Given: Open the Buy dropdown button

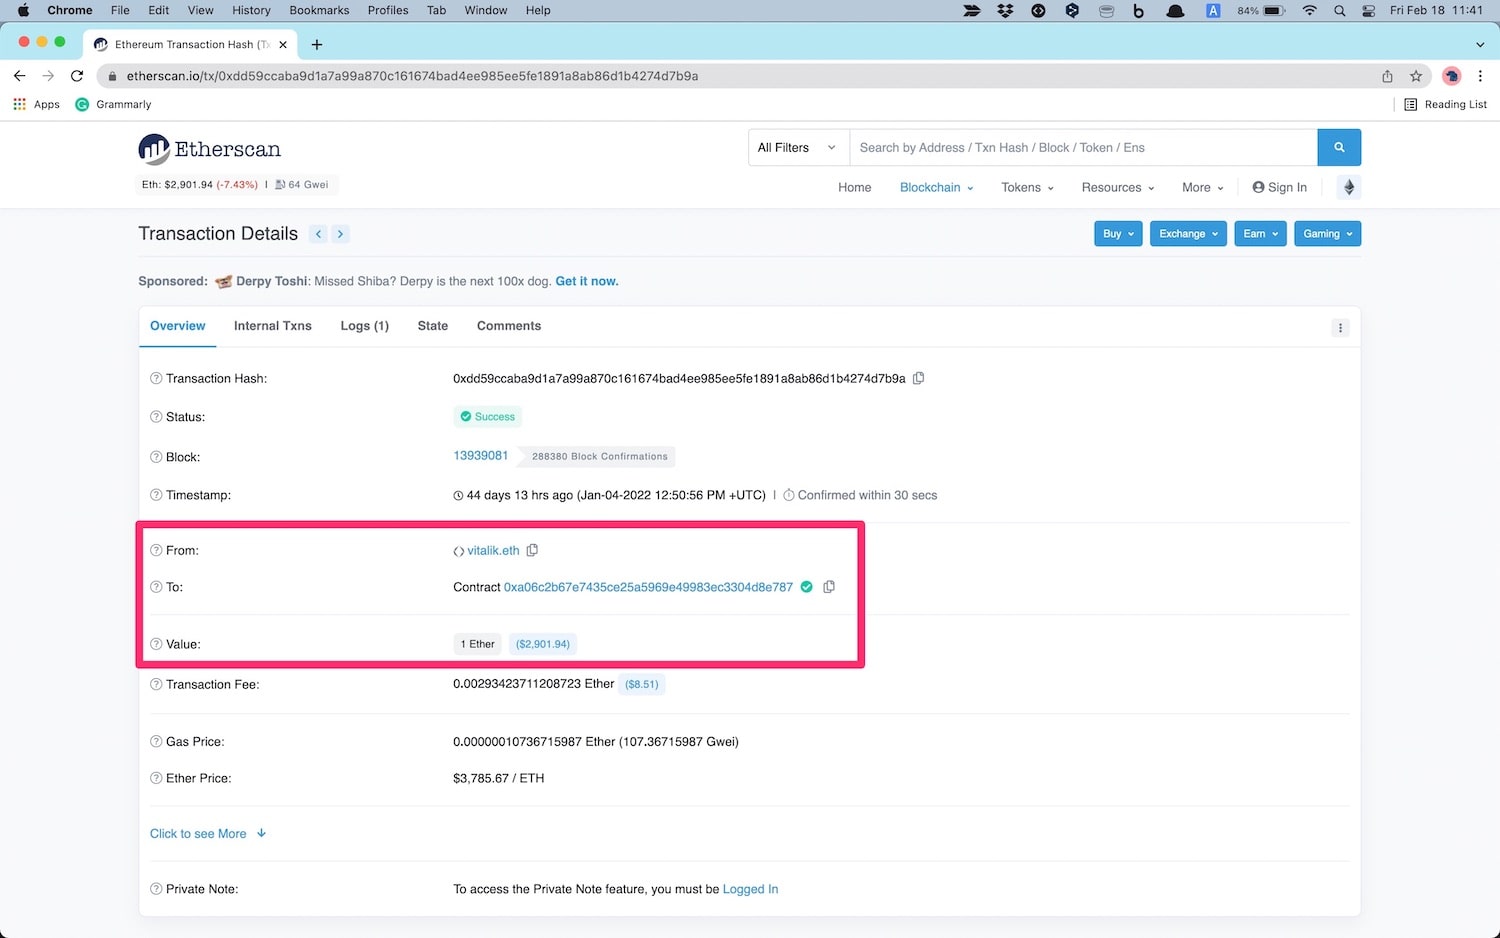Looking at the screenshot, I should point(1118,234).
